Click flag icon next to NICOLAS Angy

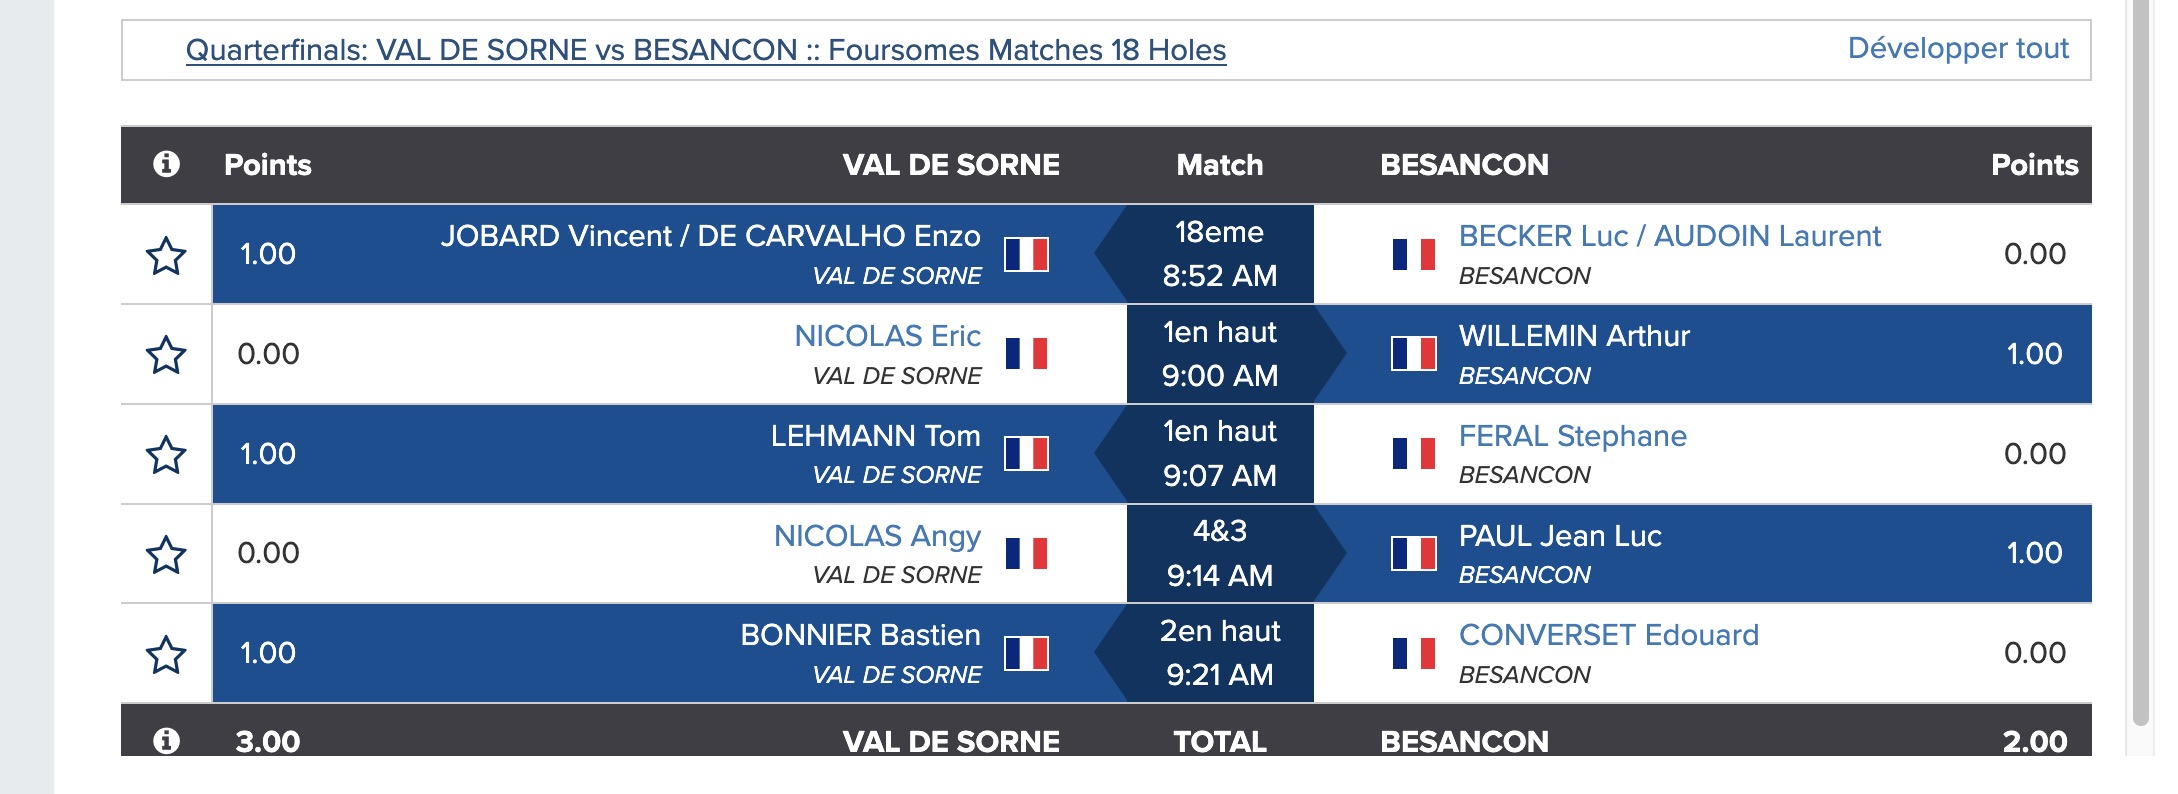[1026, 553]
